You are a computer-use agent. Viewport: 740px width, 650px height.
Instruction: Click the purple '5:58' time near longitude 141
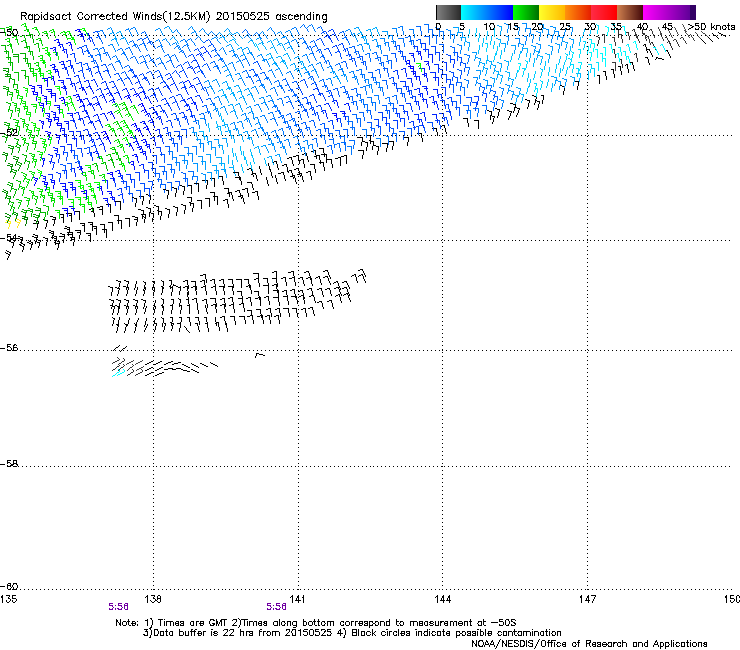277,607
